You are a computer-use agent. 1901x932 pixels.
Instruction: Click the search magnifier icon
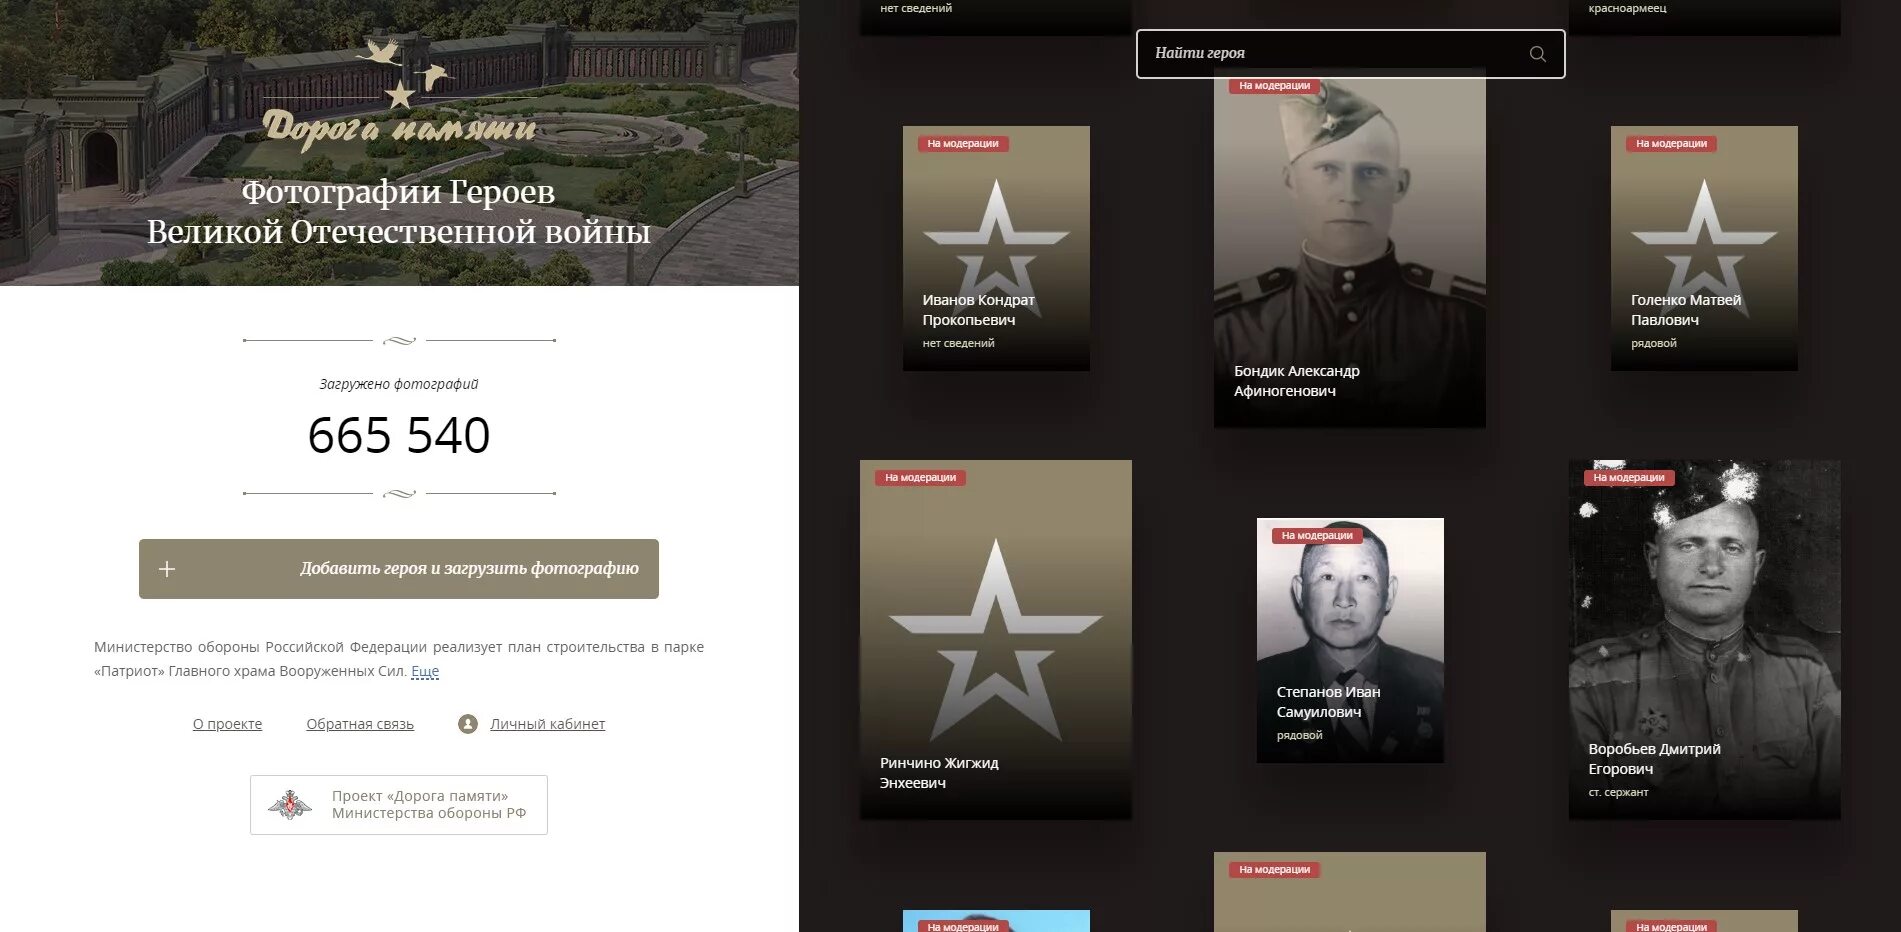click(x=1537, y=54)
